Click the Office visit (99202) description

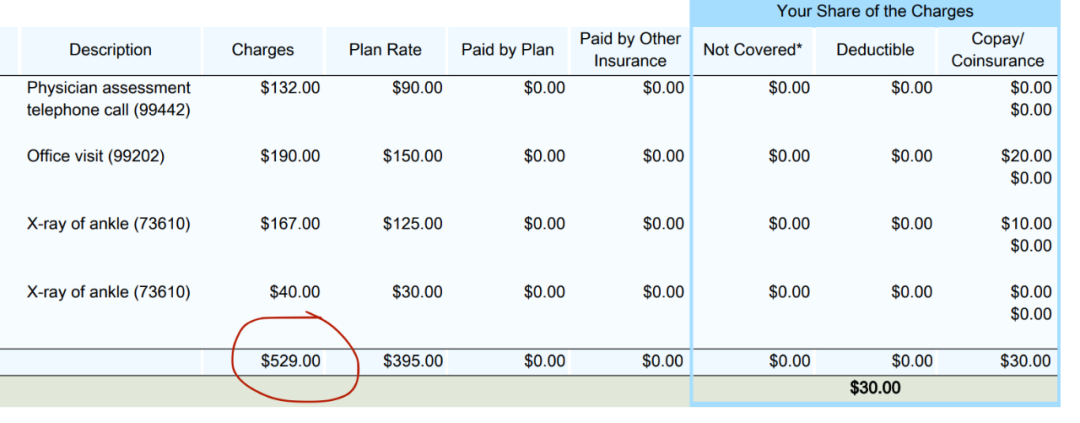click(x=96, y=156)
